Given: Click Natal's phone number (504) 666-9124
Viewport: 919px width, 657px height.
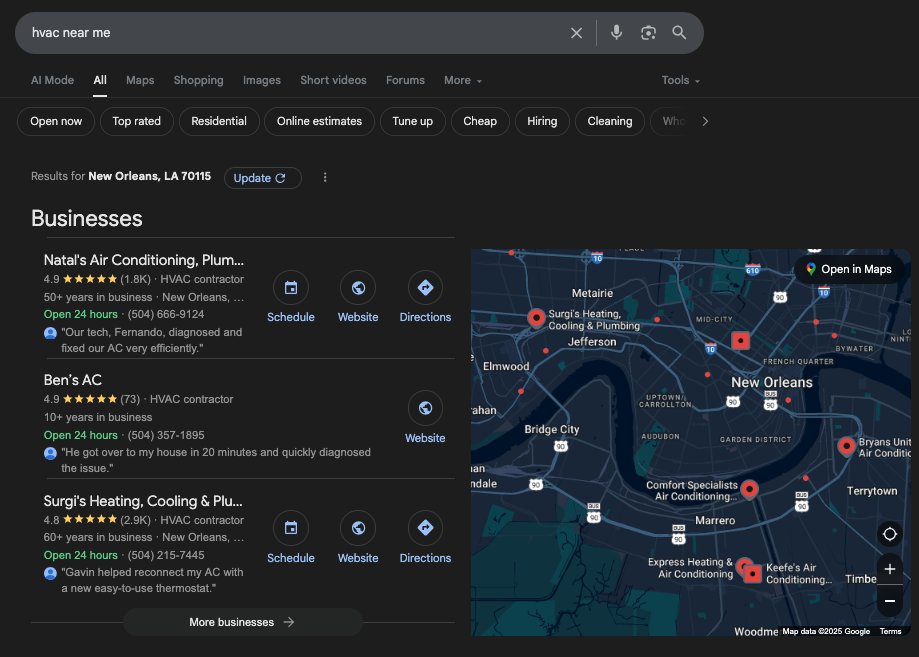Looking at the screenshot, I should point(166,314).
